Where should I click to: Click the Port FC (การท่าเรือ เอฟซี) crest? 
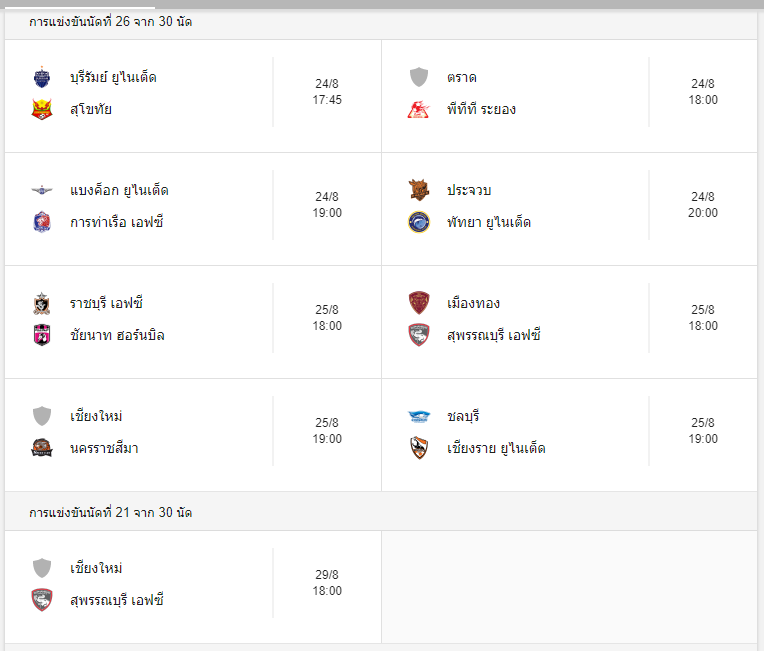tap(41, 222)
